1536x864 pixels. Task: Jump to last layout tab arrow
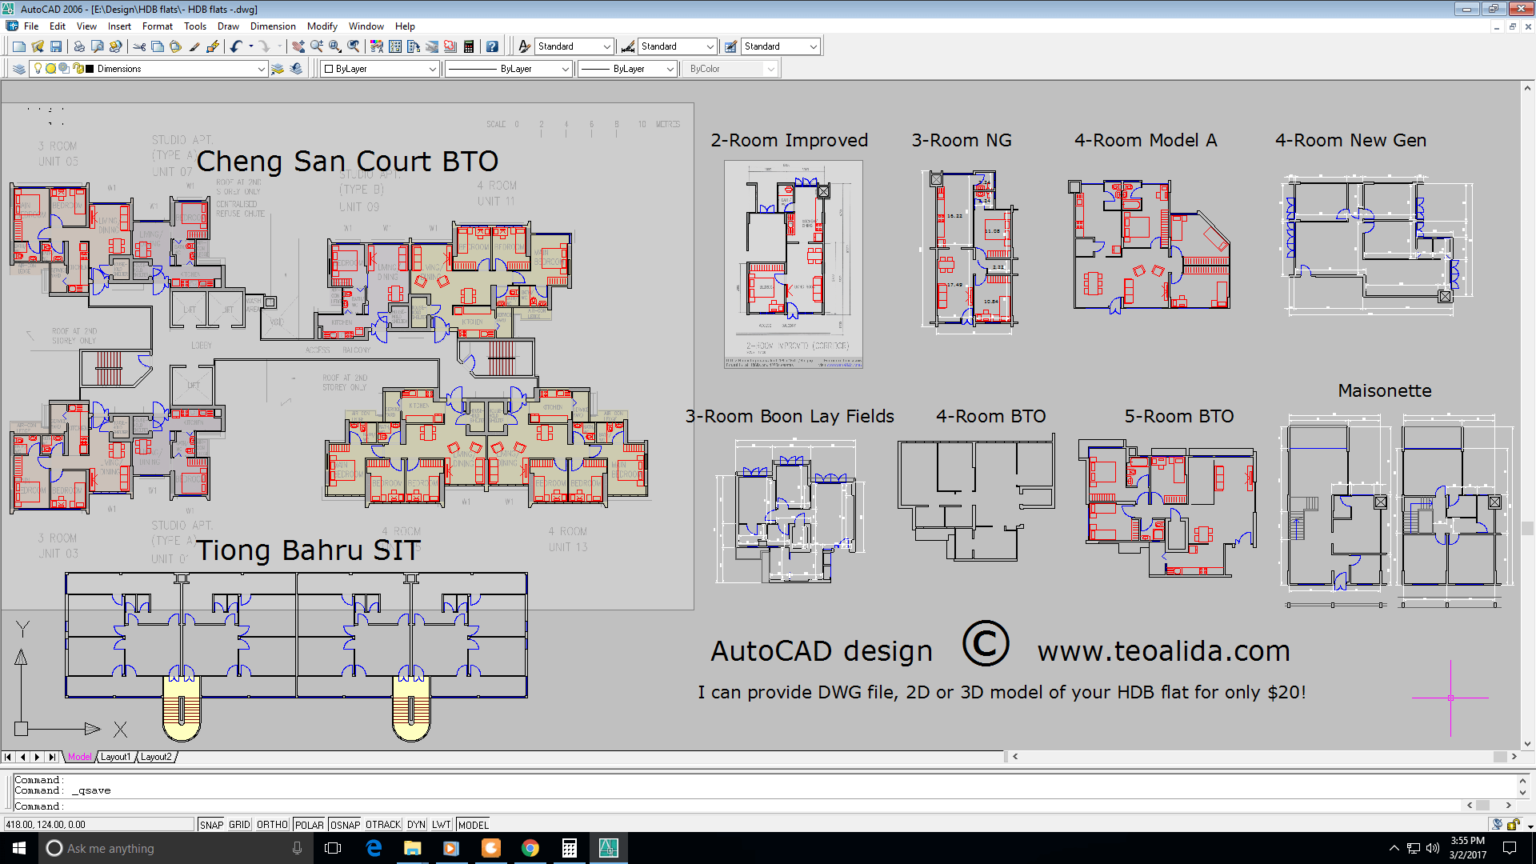pos(52,757)
